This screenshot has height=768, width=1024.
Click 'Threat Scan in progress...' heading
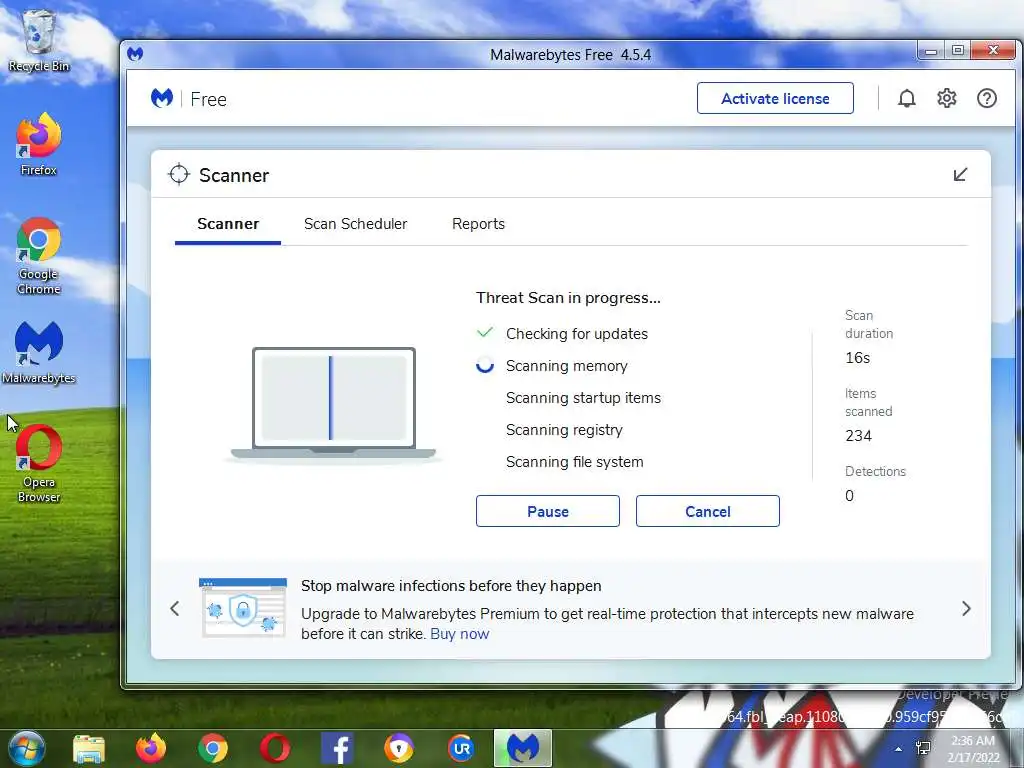click(x=568, y=298)
